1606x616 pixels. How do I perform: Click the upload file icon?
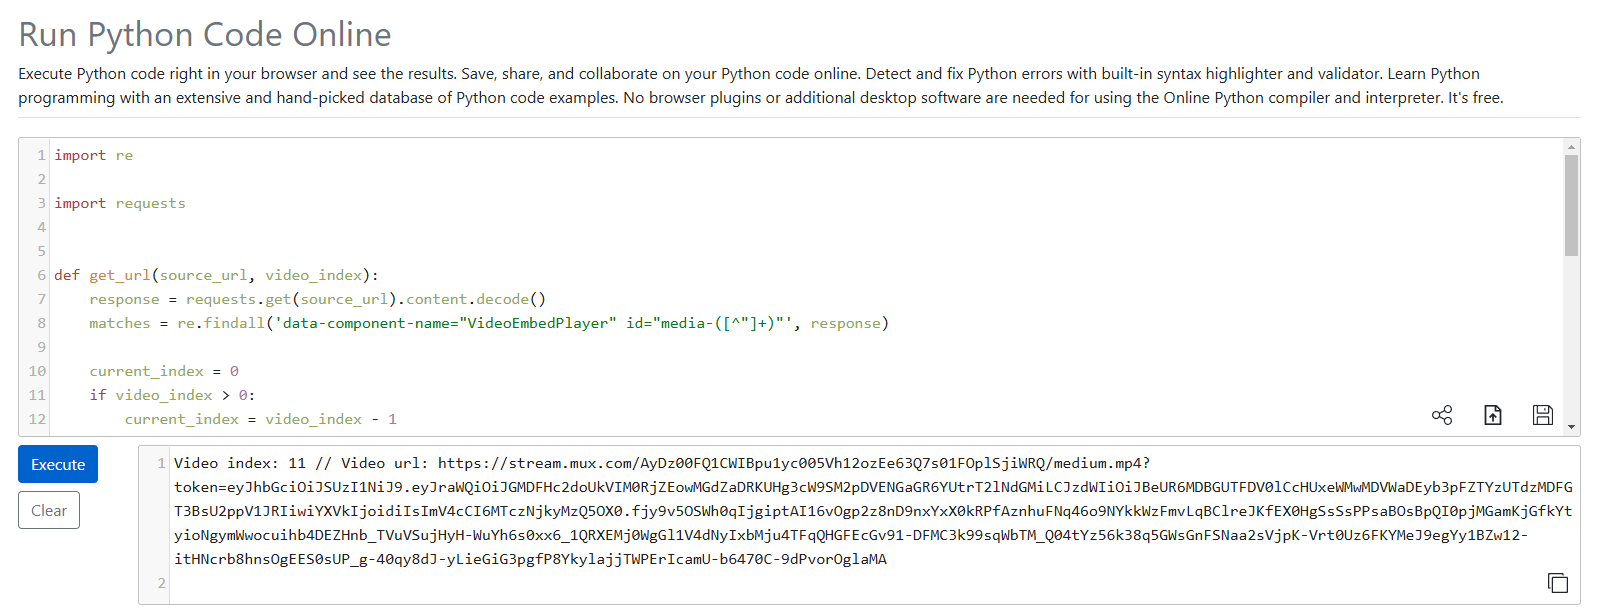pyautogui.click(x=1493, y=415)
